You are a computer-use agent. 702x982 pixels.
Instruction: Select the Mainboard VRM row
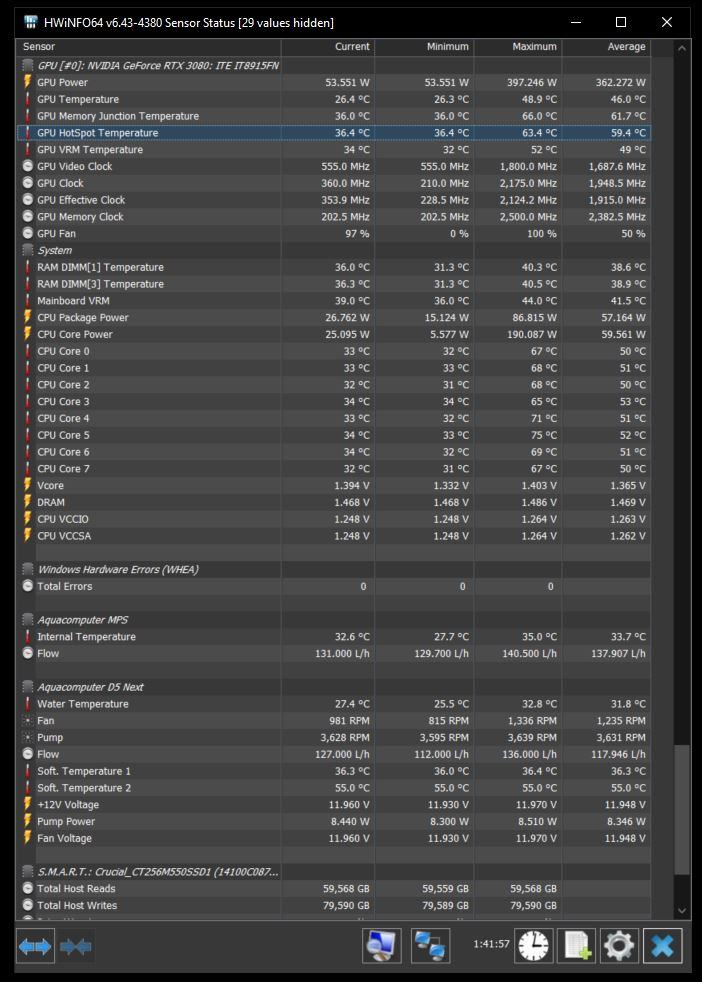point(334,301)
